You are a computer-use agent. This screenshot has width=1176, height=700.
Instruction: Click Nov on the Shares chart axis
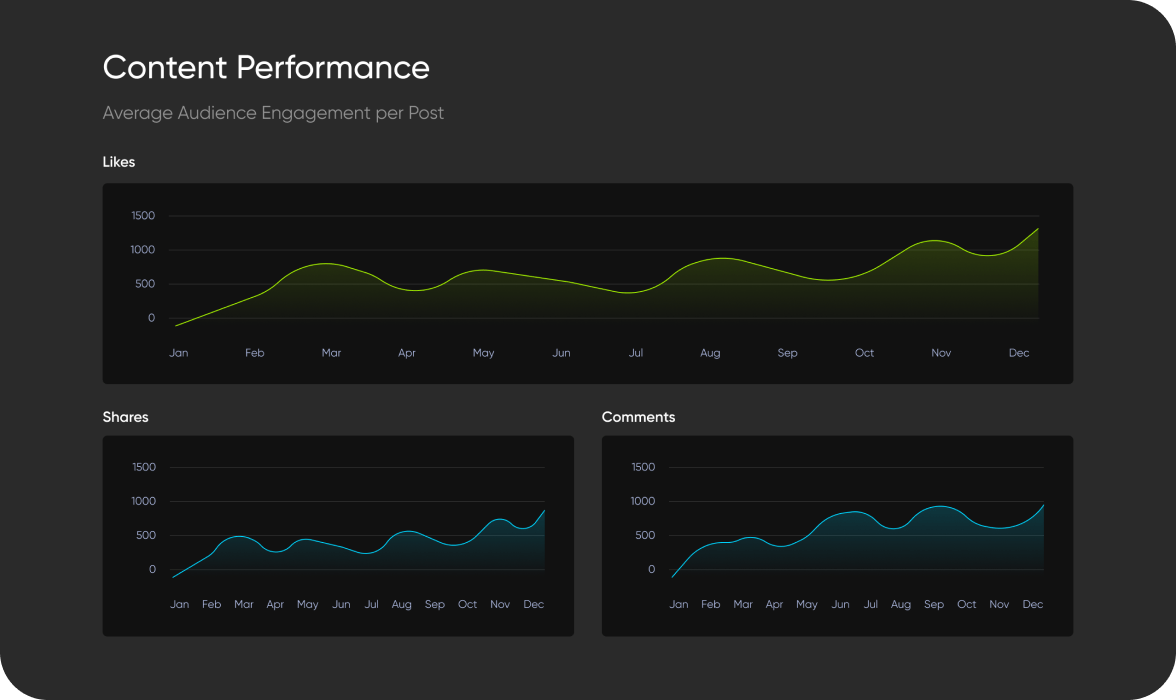(x=500, y=604)
